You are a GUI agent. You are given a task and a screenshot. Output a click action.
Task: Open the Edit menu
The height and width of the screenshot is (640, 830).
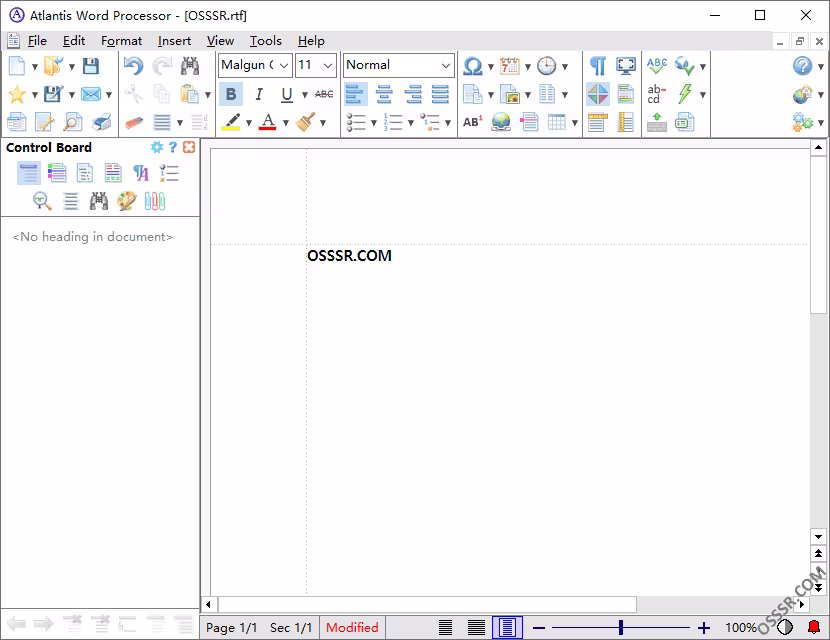tap(74, 41)
